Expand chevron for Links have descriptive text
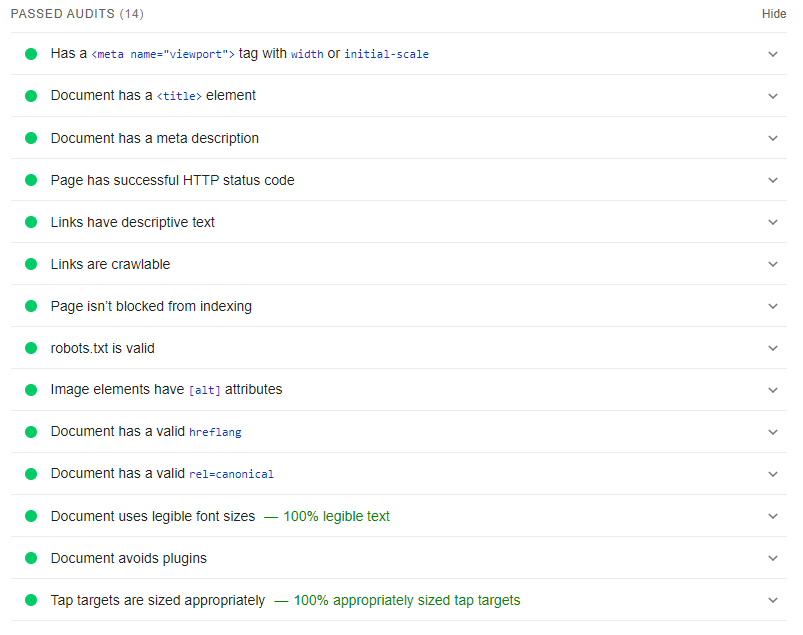 coord(773,222)
